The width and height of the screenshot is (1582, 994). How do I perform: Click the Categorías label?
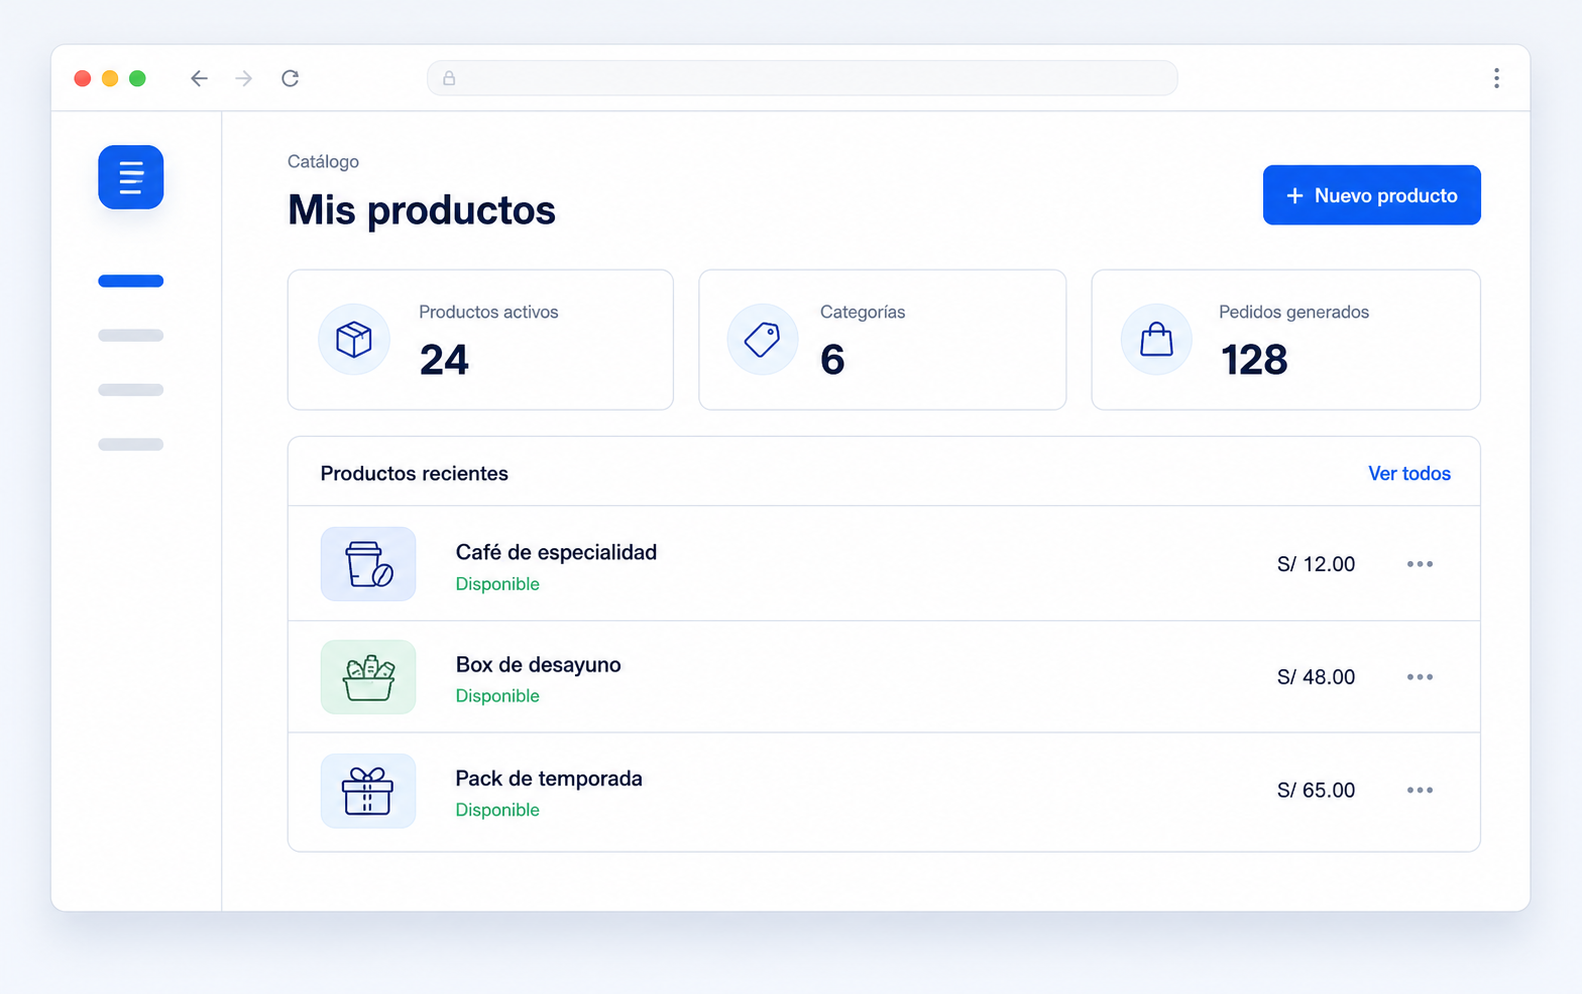[862, 312]
